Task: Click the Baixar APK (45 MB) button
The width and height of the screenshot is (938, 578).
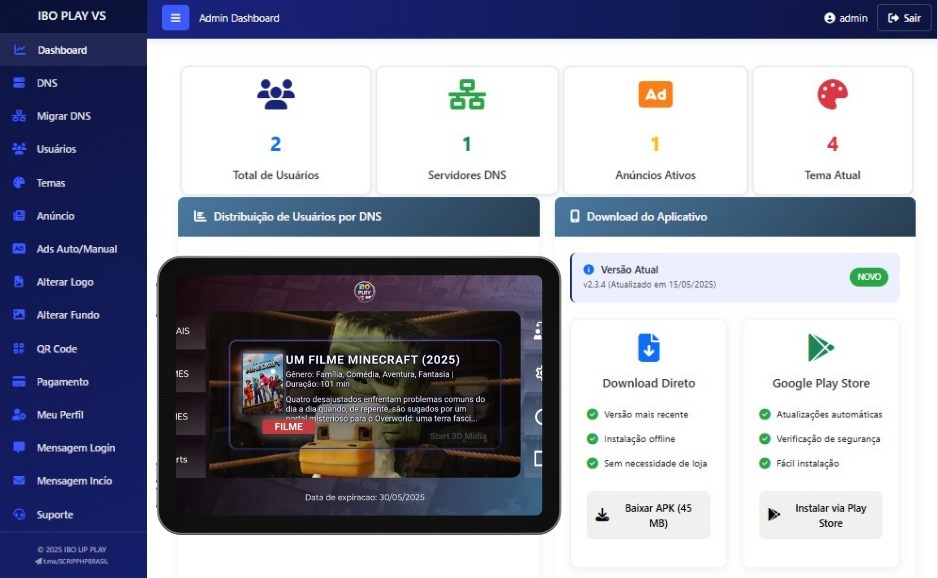Action: (x=648, y=515)
